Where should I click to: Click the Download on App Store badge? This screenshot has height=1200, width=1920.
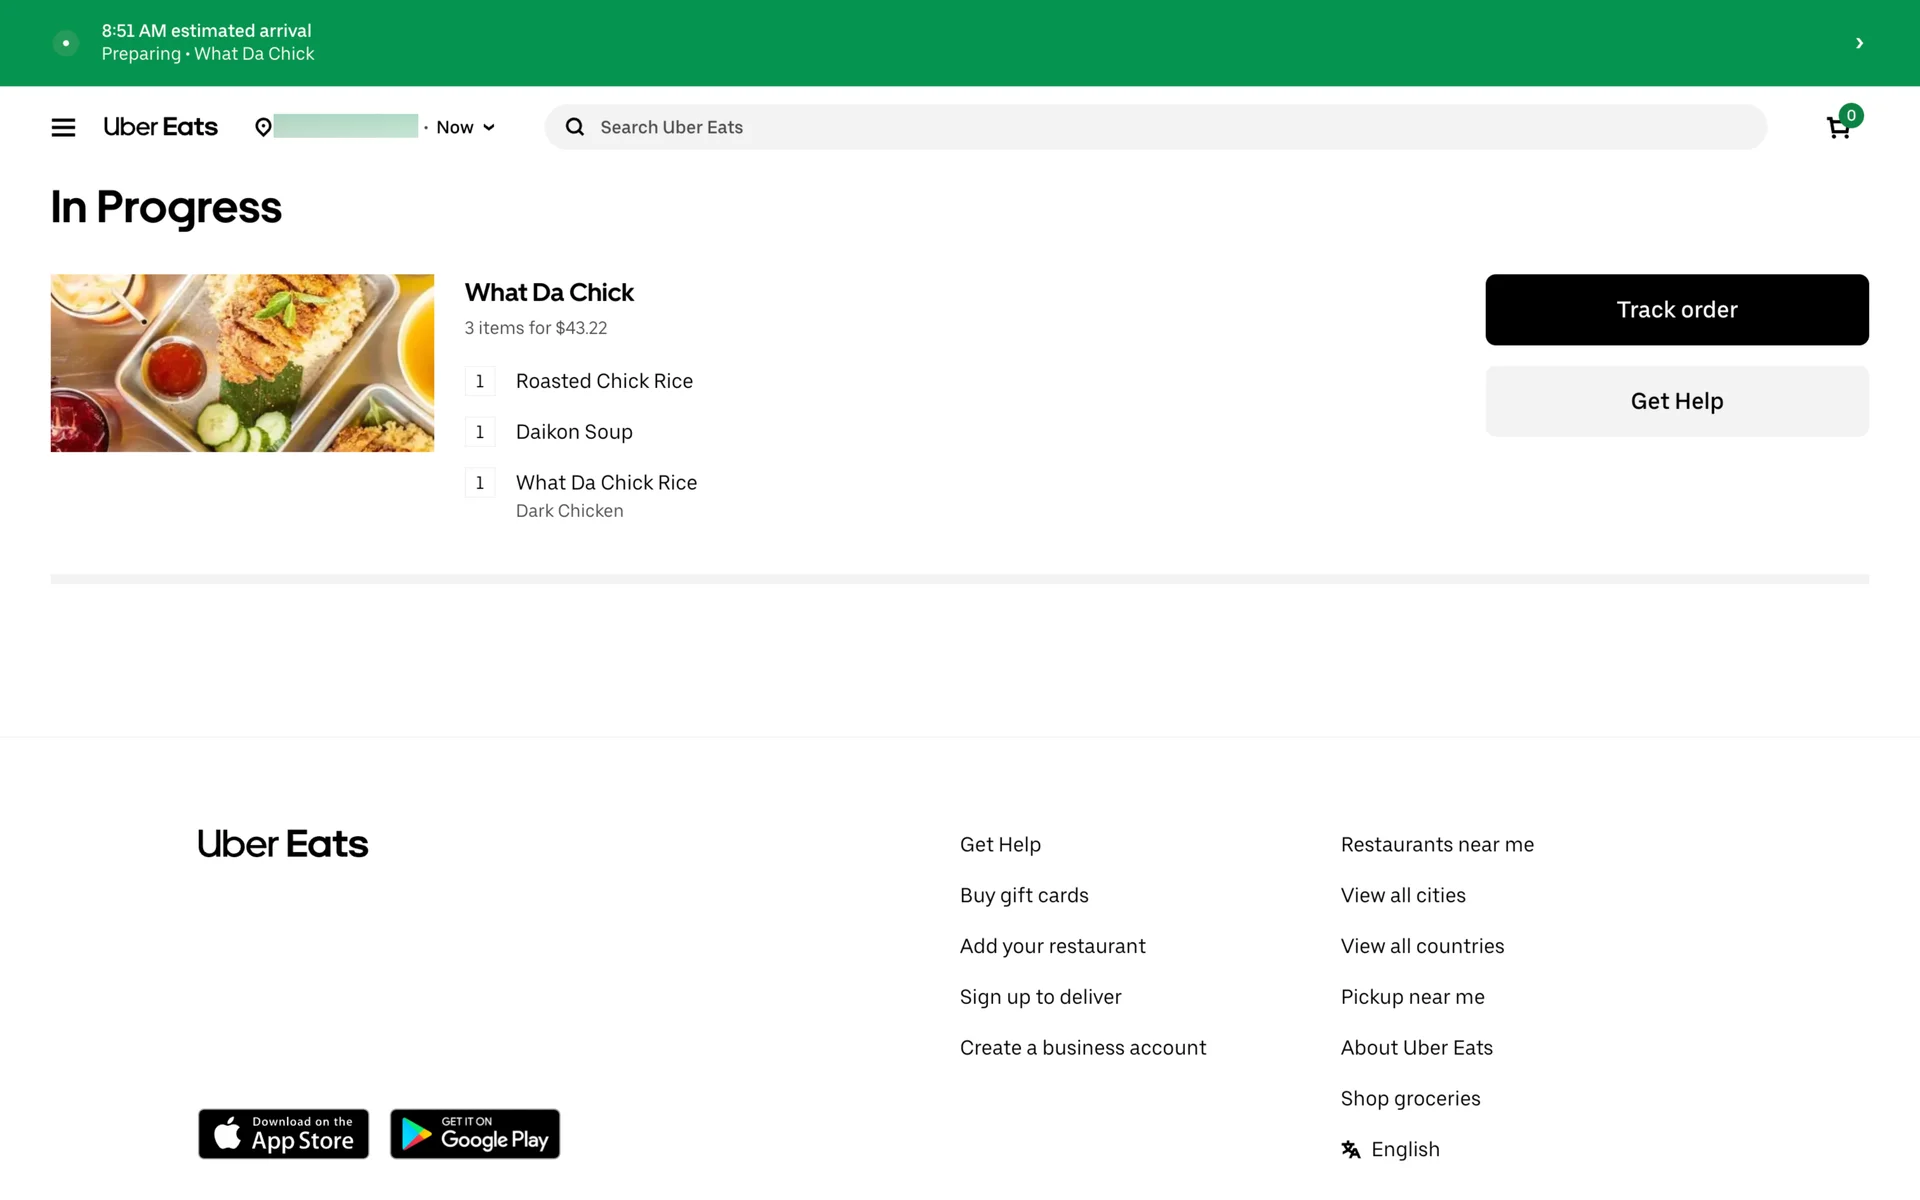tap(283, 1133)
